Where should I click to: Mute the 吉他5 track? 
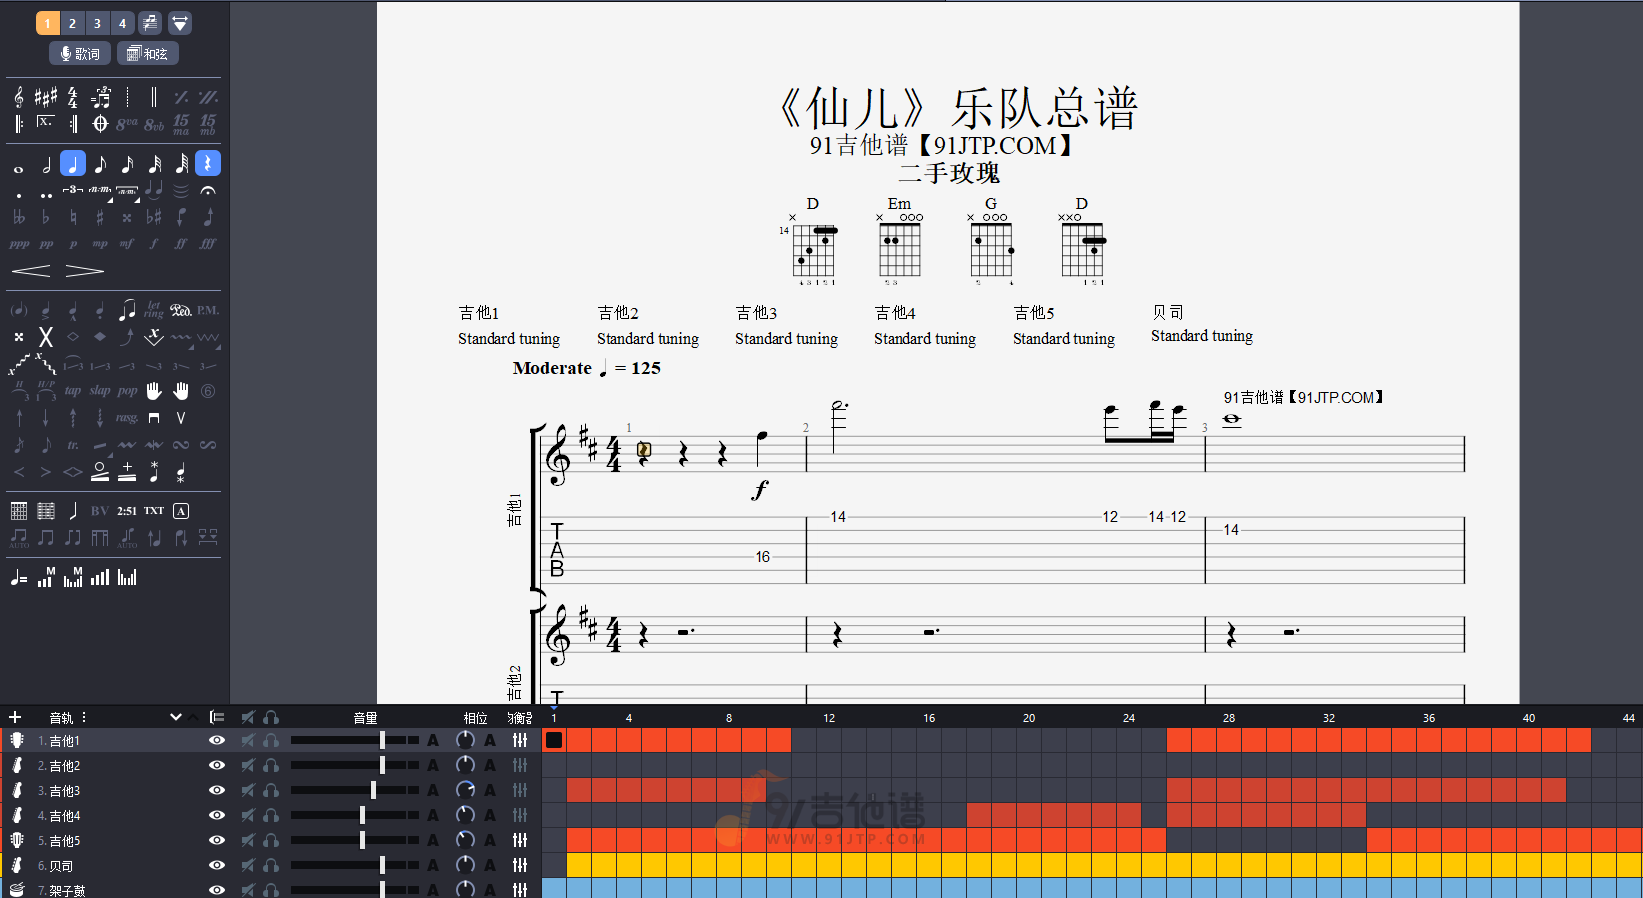[x=247, y=840]
